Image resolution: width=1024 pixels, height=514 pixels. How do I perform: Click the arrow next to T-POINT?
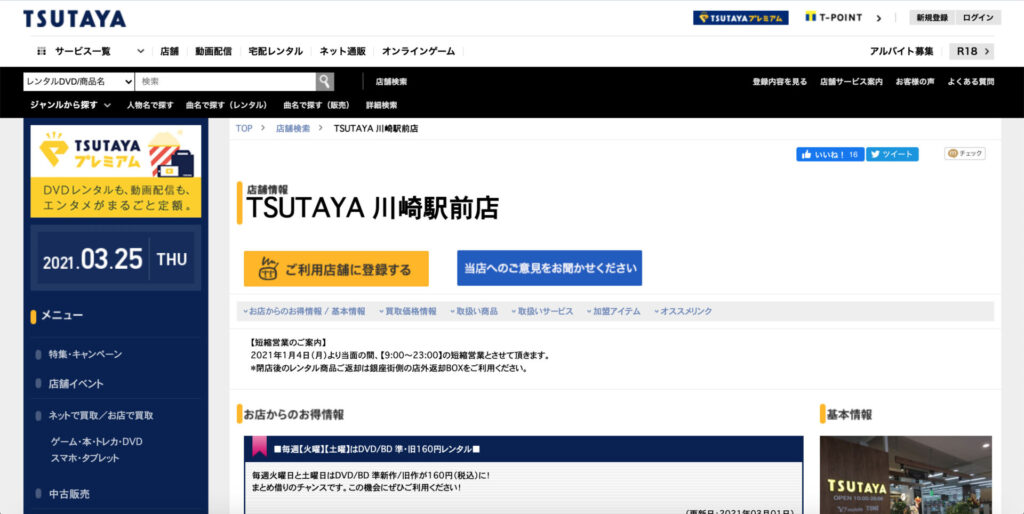point(878,18)
